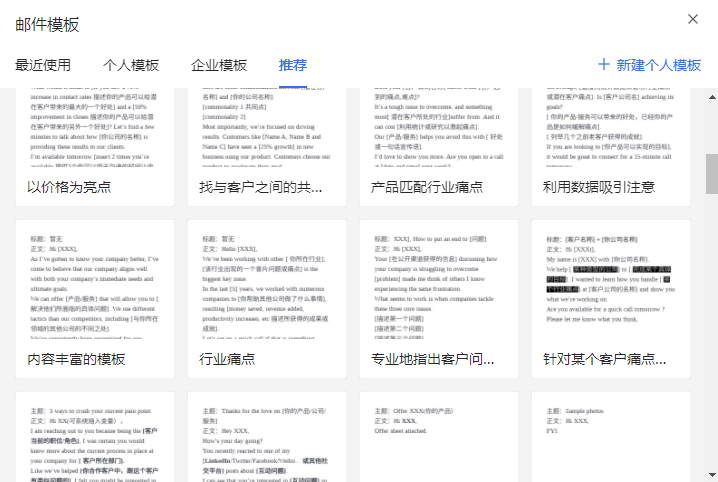Choose the 以价格为亮点 template card

click(x=95, y=146)
